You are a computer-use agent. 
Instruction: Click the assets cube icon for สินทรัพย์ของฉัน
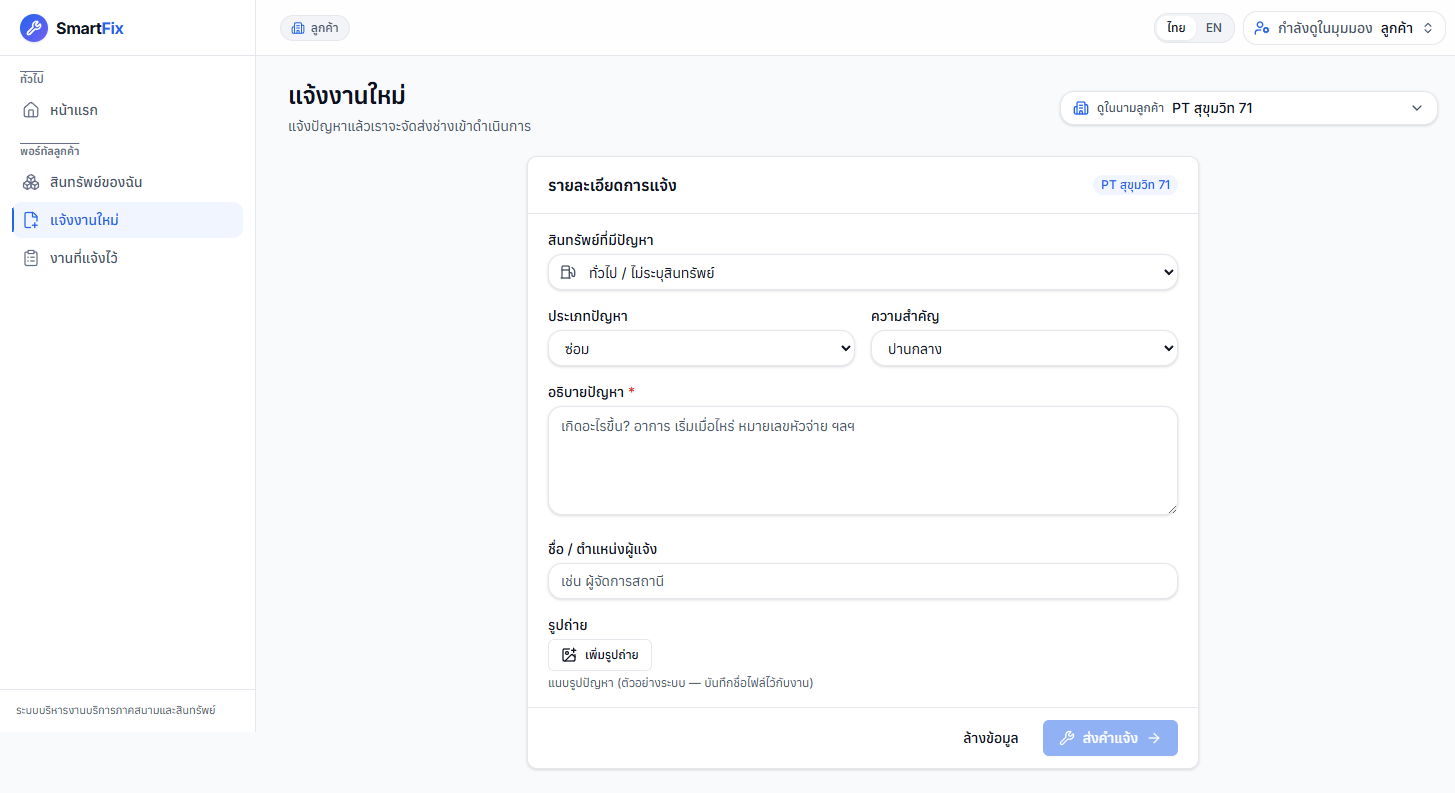pyautogui.click(x=31, y=182)
